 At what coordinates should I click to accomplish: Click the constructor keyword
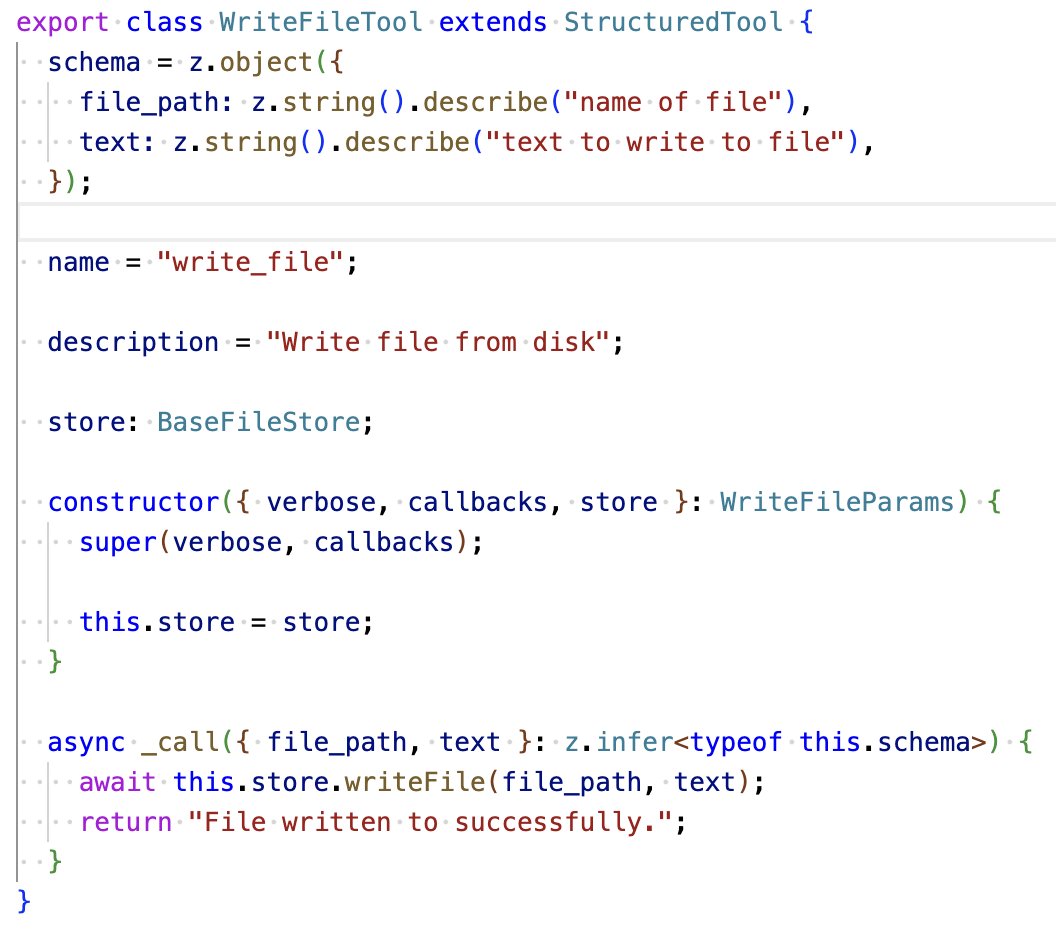pyautogui.click(x=130, y=501)
